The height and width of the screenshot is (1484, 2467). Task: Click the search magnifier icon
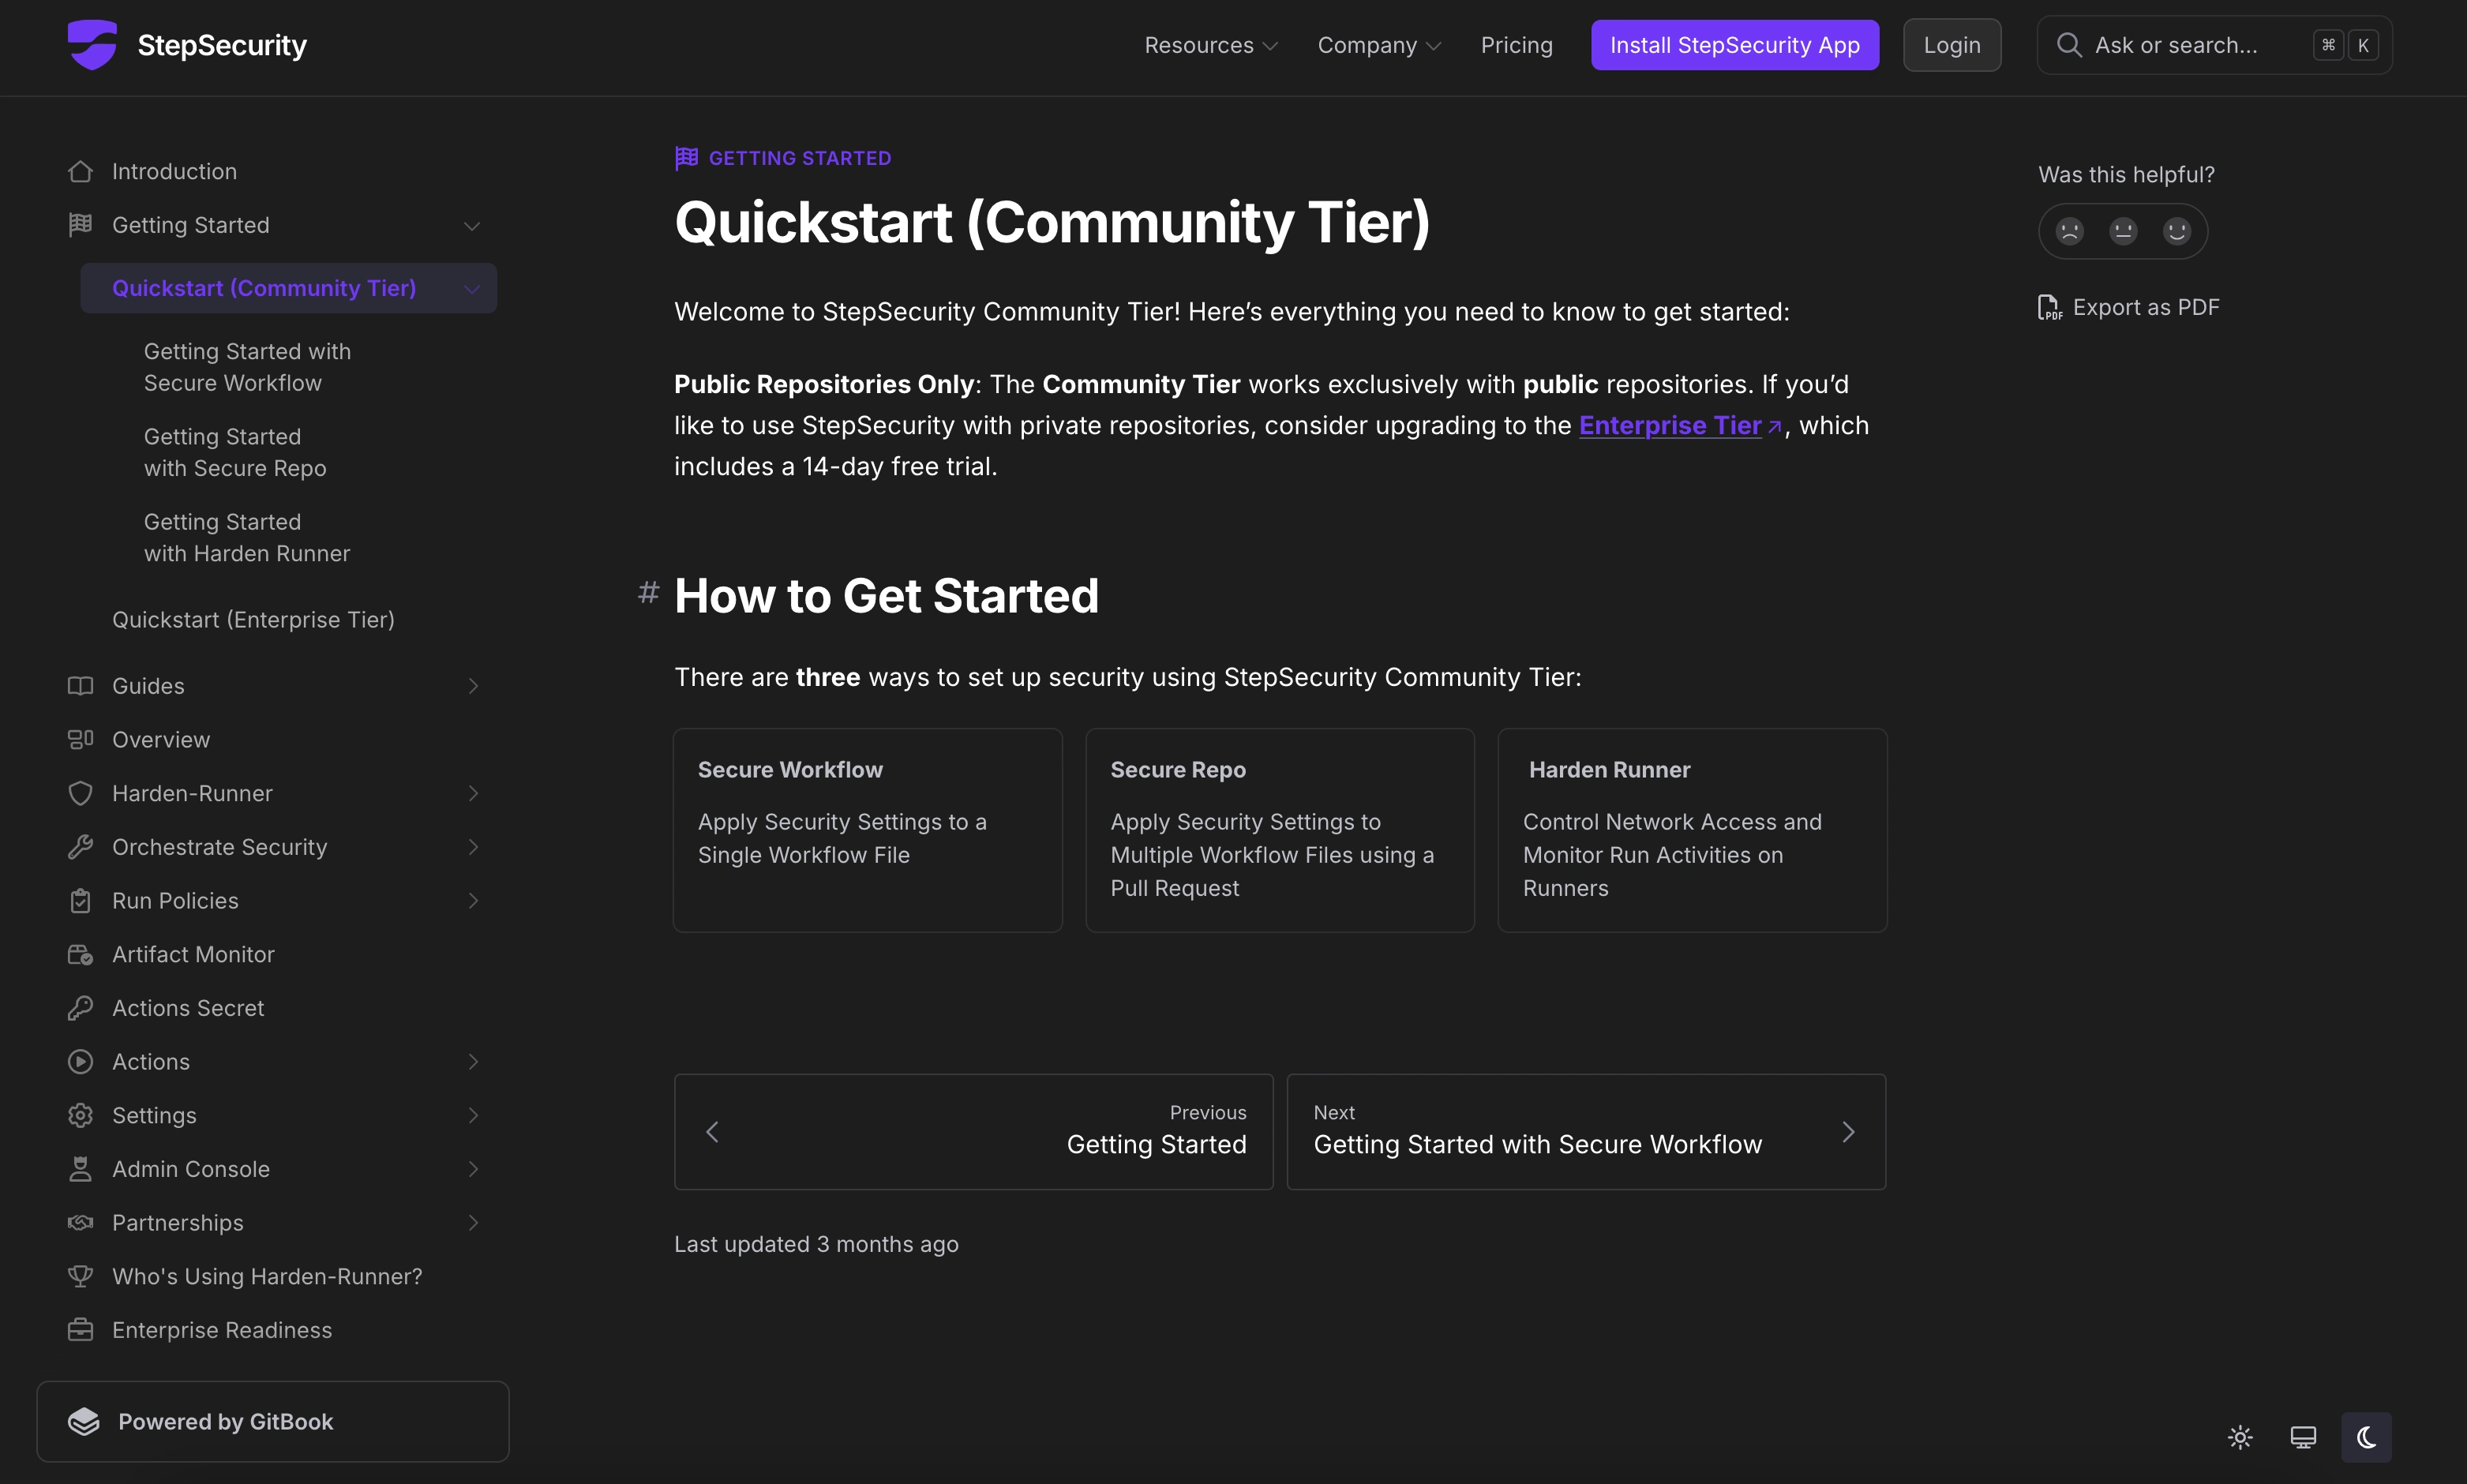[2069, 45]
